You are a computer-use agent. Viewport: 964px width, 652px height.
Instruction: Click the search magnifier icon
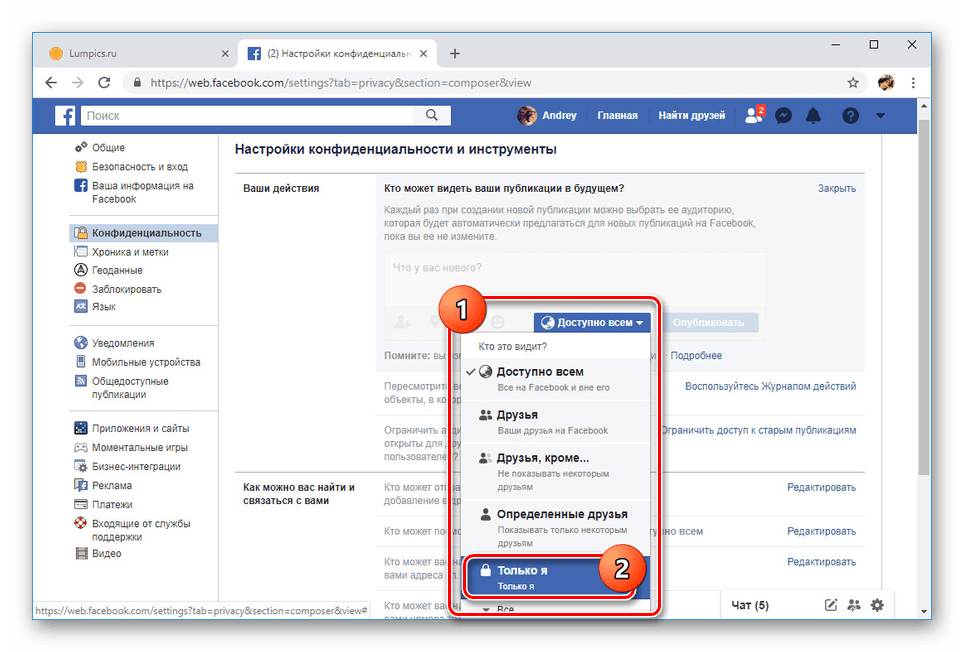point(432,115)
